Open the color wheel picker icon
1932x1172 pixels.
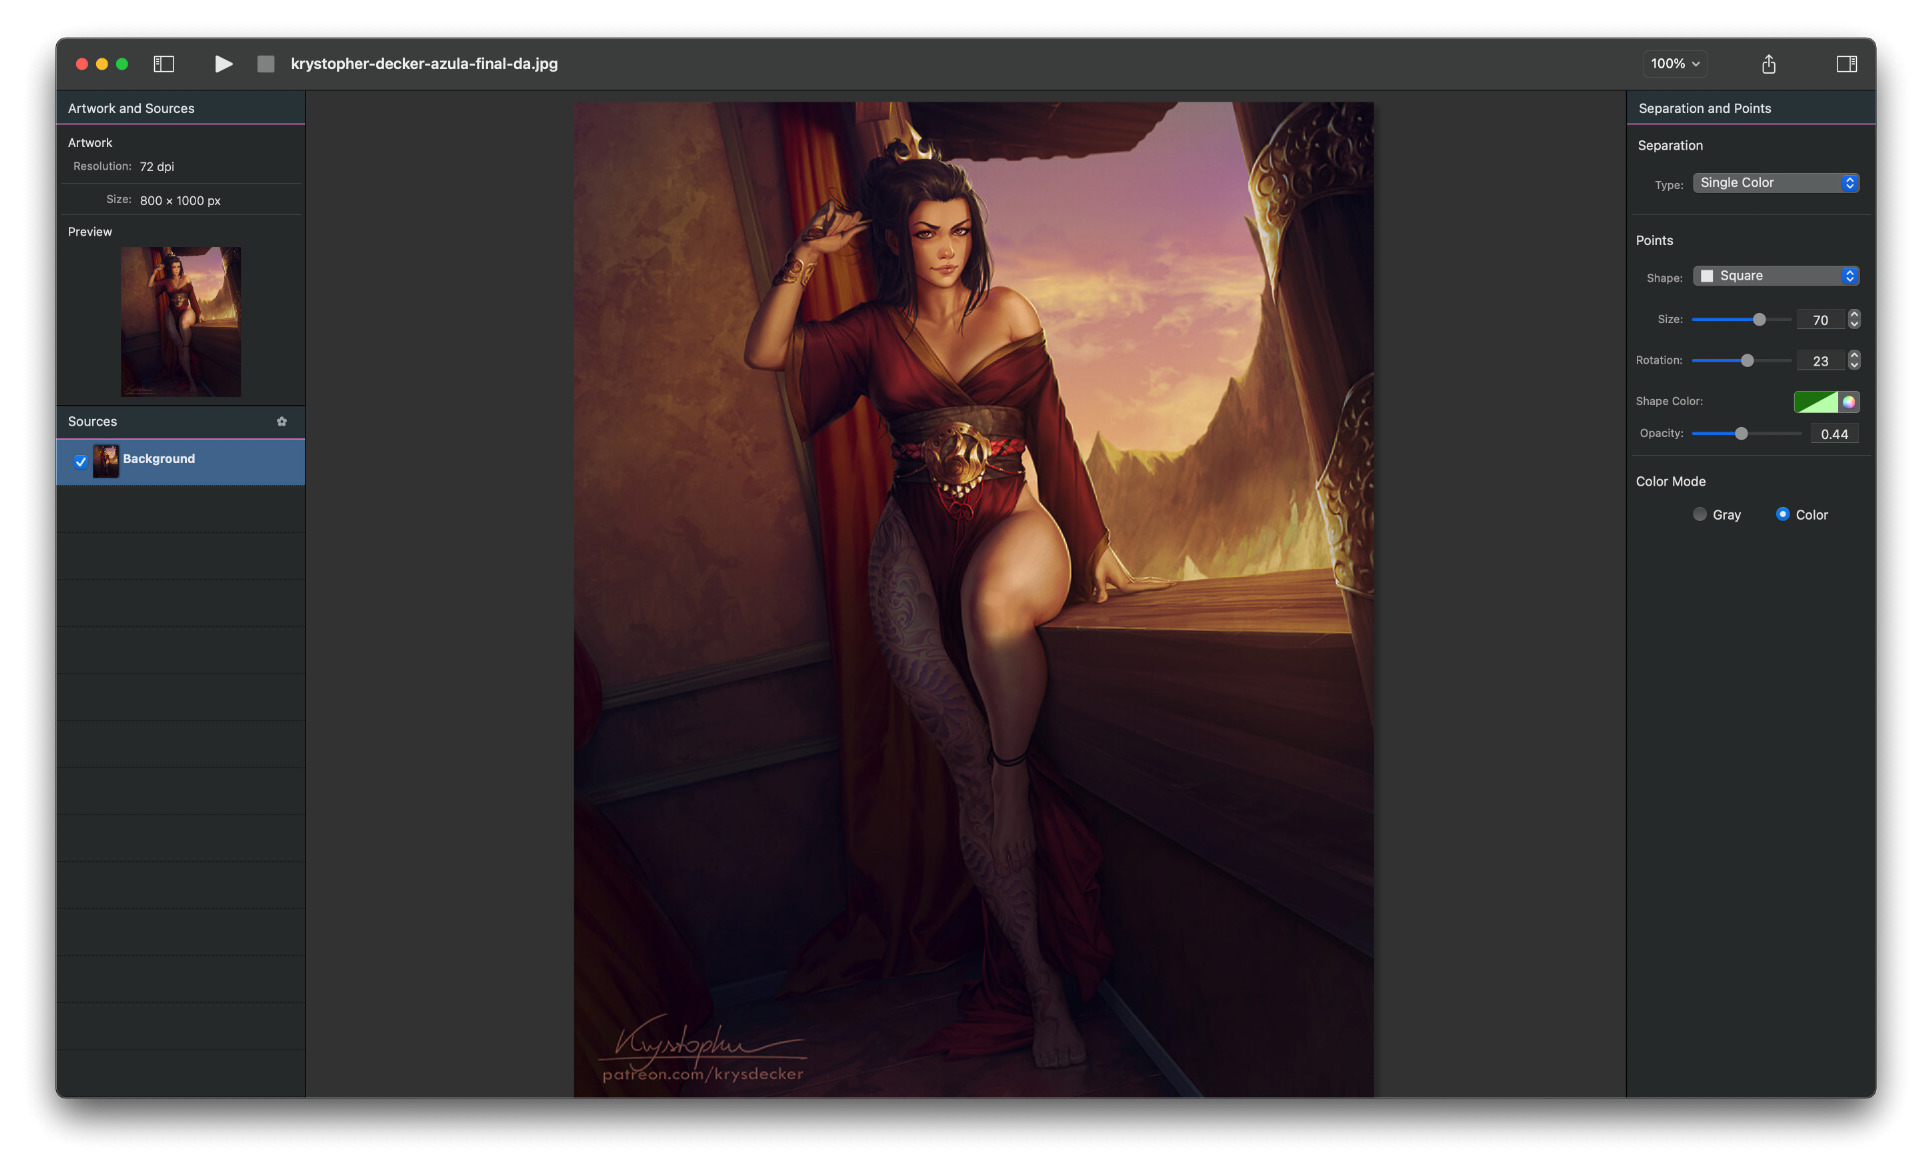(1849, 402)
